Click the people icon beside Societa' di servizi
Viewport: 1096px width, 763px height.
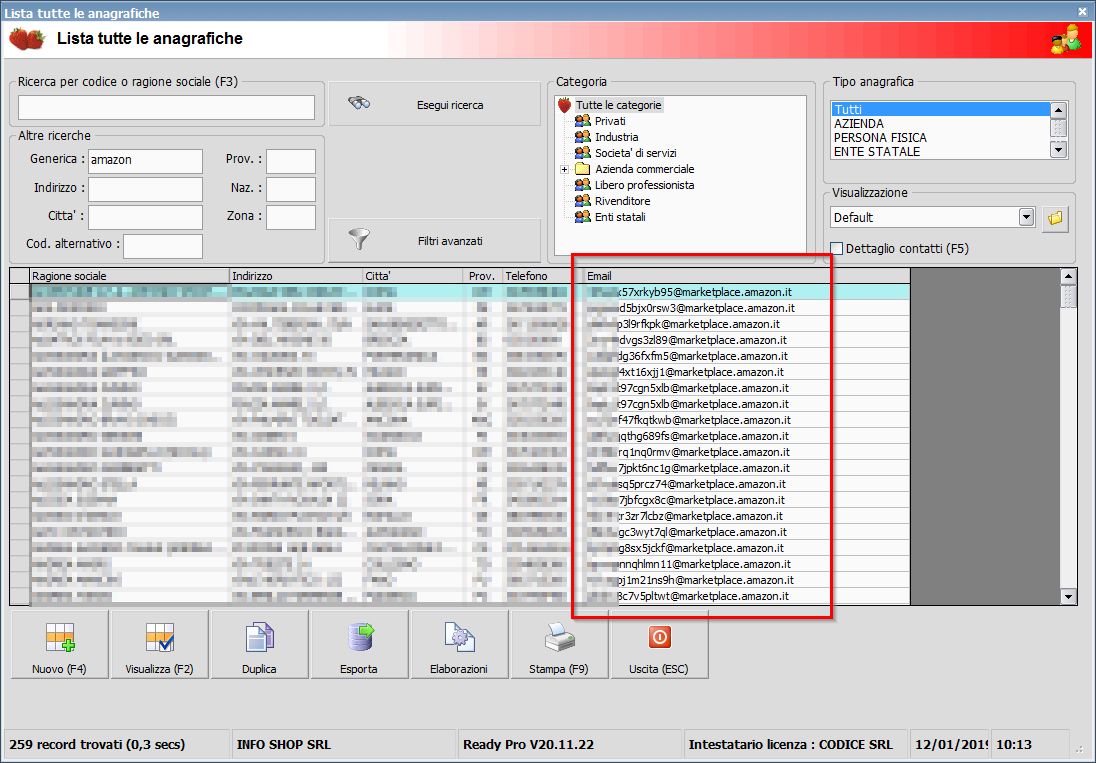582,153
